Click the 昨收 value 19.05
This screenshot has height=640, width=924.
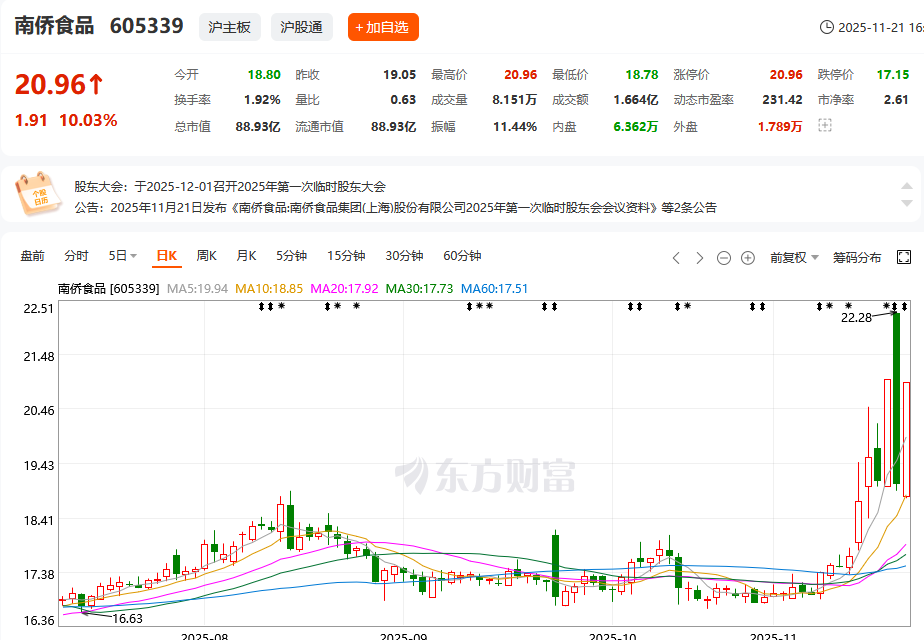400,75
